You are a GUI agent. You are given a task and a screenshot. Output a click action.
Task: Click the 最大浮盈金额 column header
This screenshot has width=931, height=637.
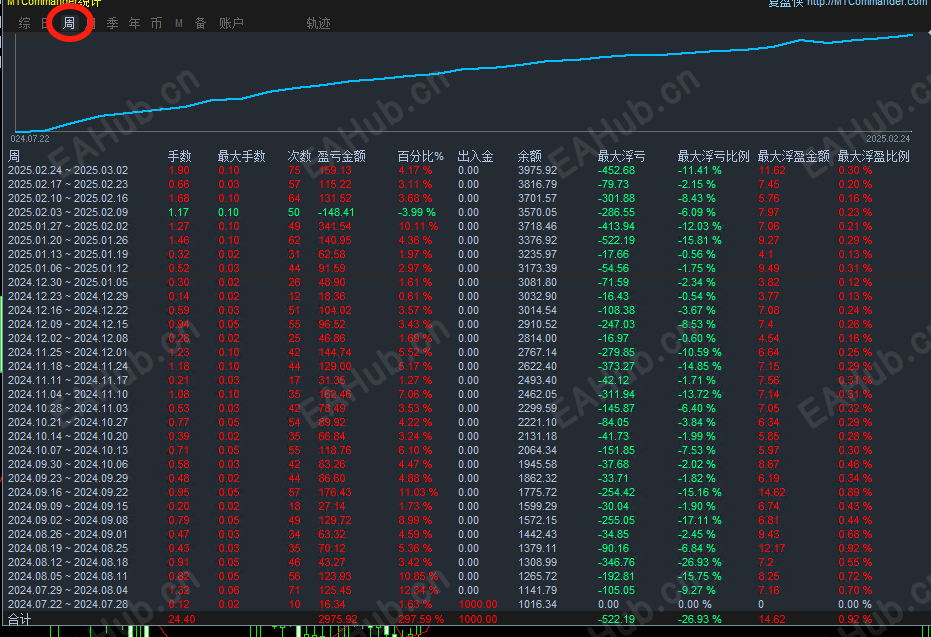pos(793,156)
